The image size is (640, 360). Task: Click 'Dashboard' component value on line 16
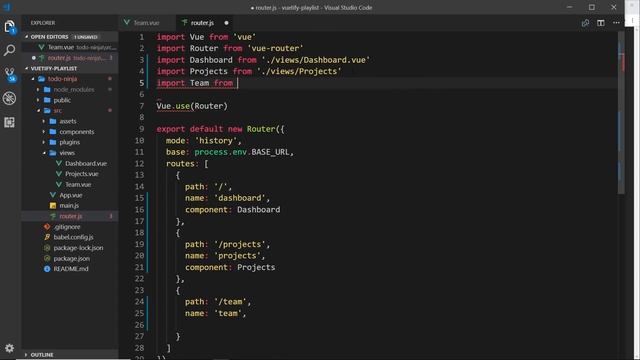coord(259,209)
